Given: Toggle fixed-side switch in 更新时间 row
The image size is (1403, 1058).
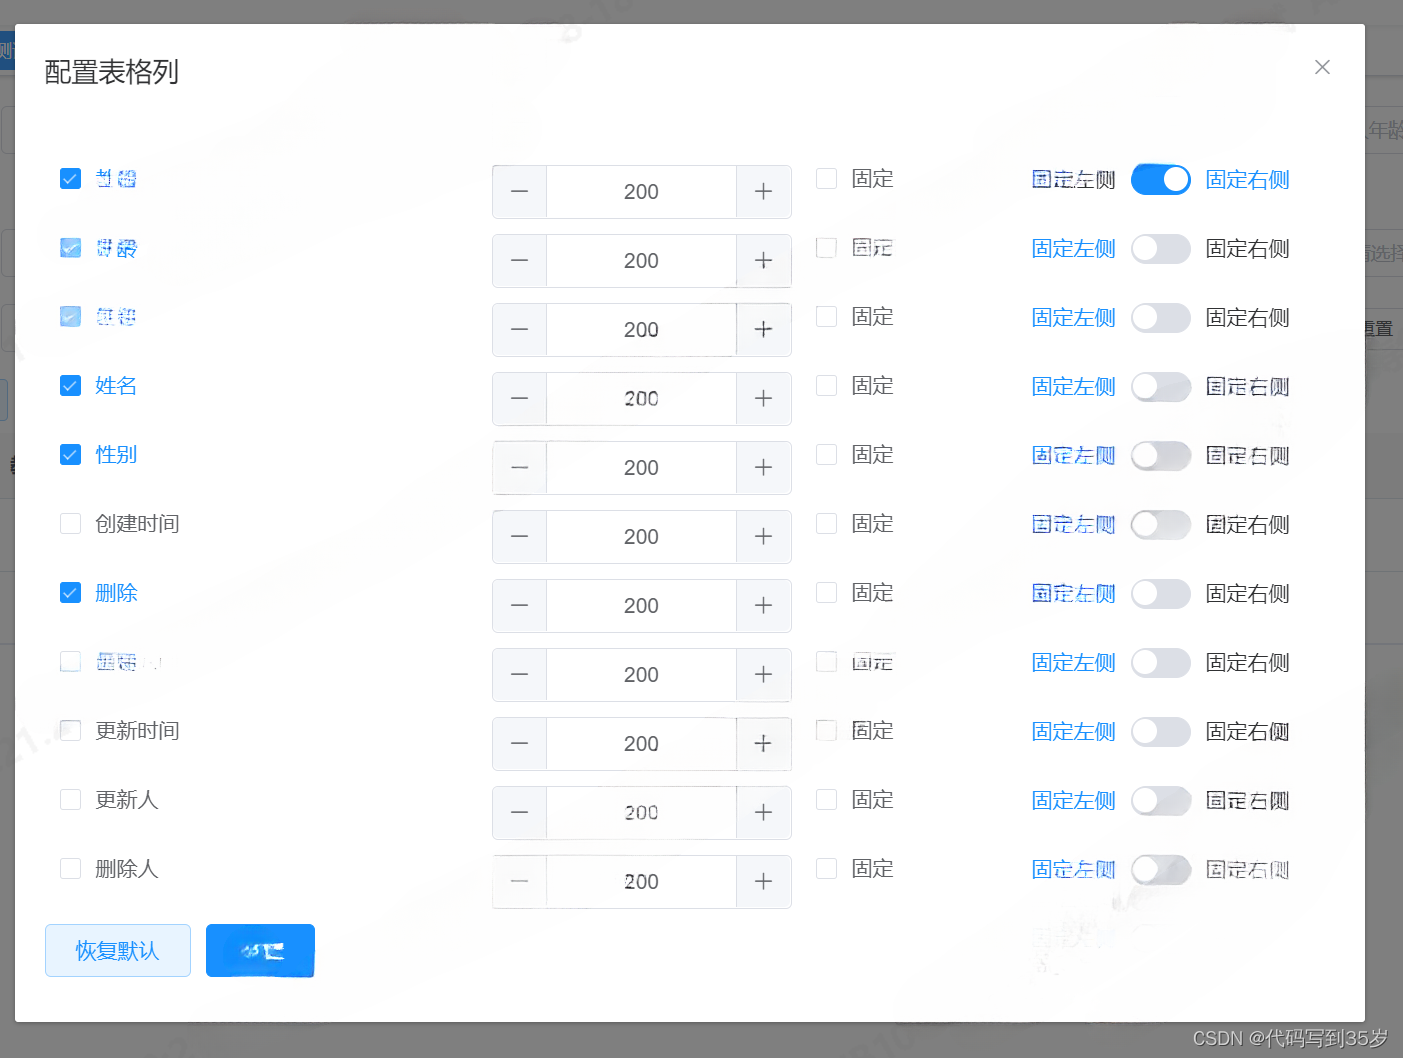Looking at the screenshot, I should coord(1161,732).
